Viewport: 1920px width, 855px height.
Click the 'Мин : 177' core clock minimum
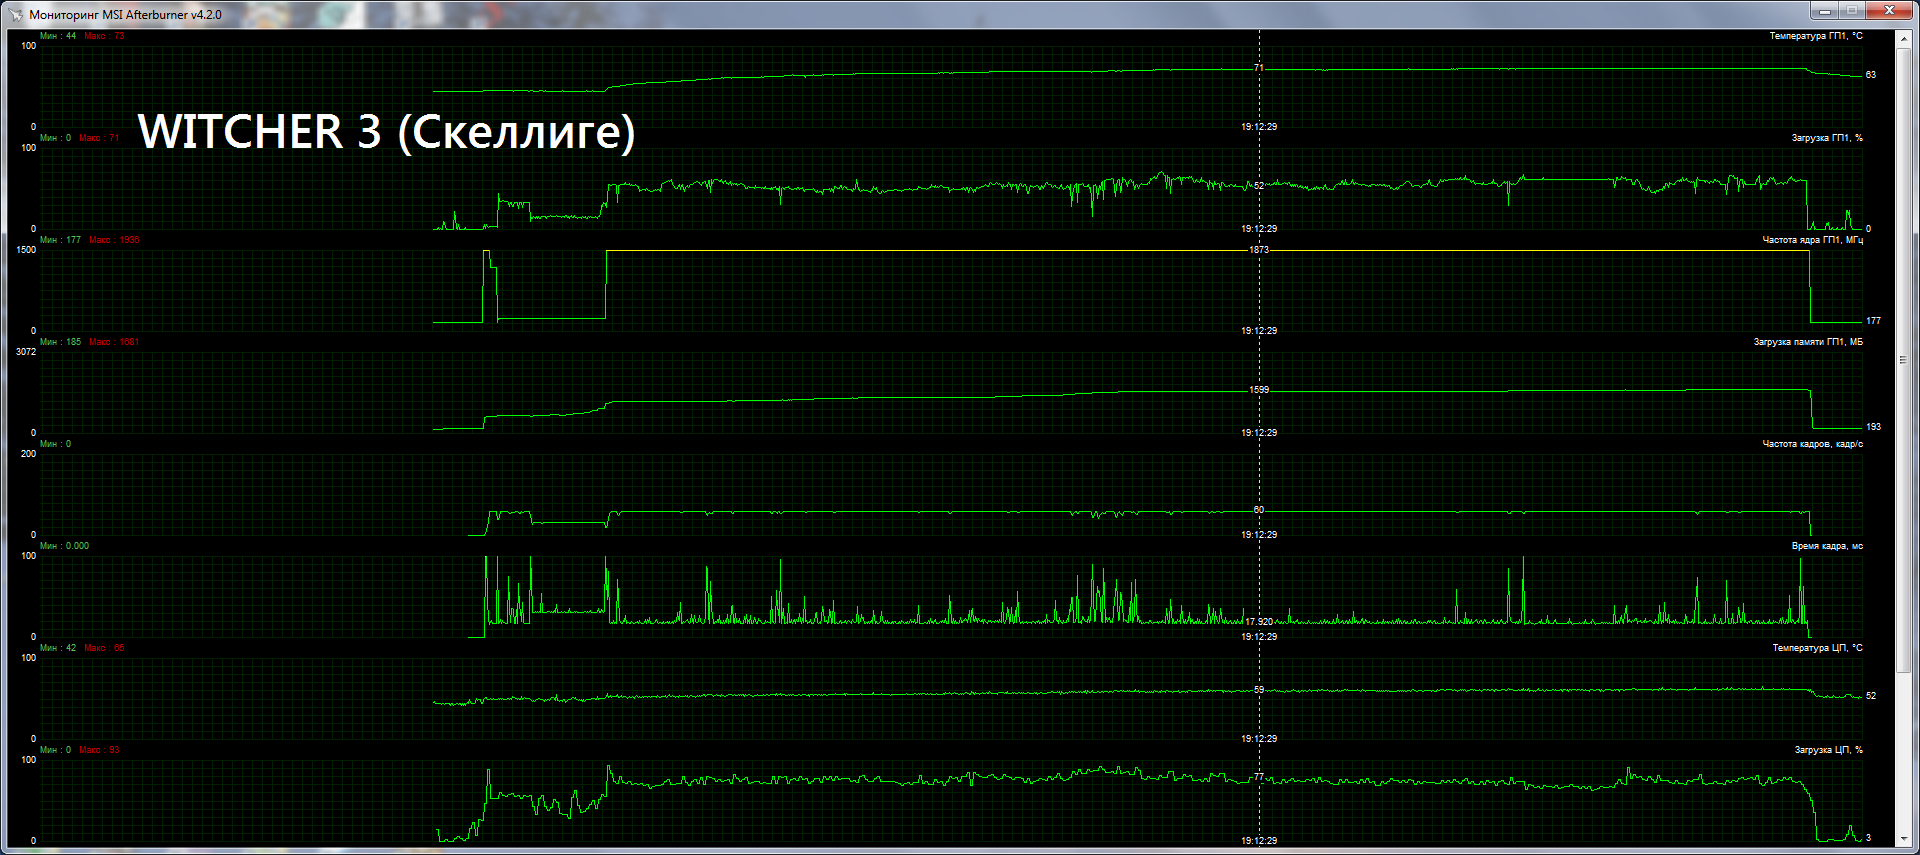(x=61, y=240)
